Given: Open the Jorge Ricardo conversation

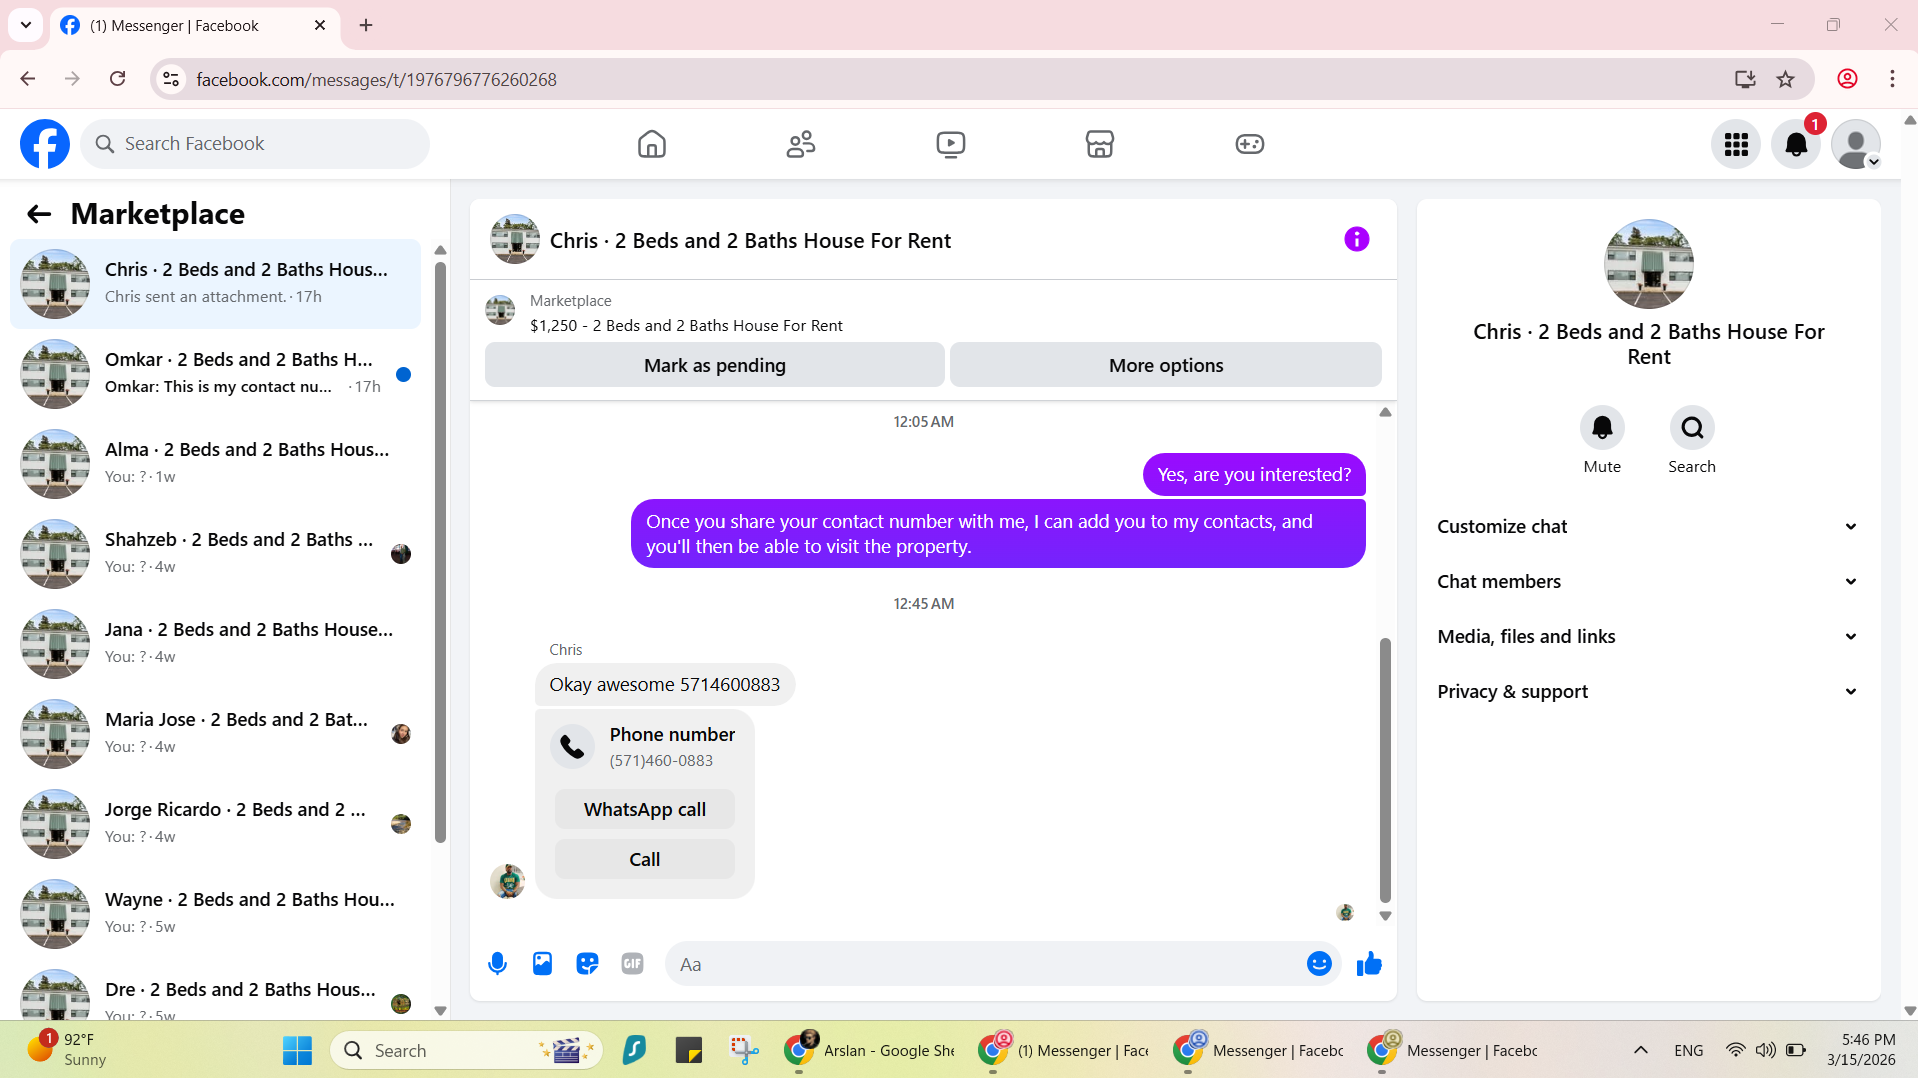Looking at the screenshot, I should tap(215, 824).
